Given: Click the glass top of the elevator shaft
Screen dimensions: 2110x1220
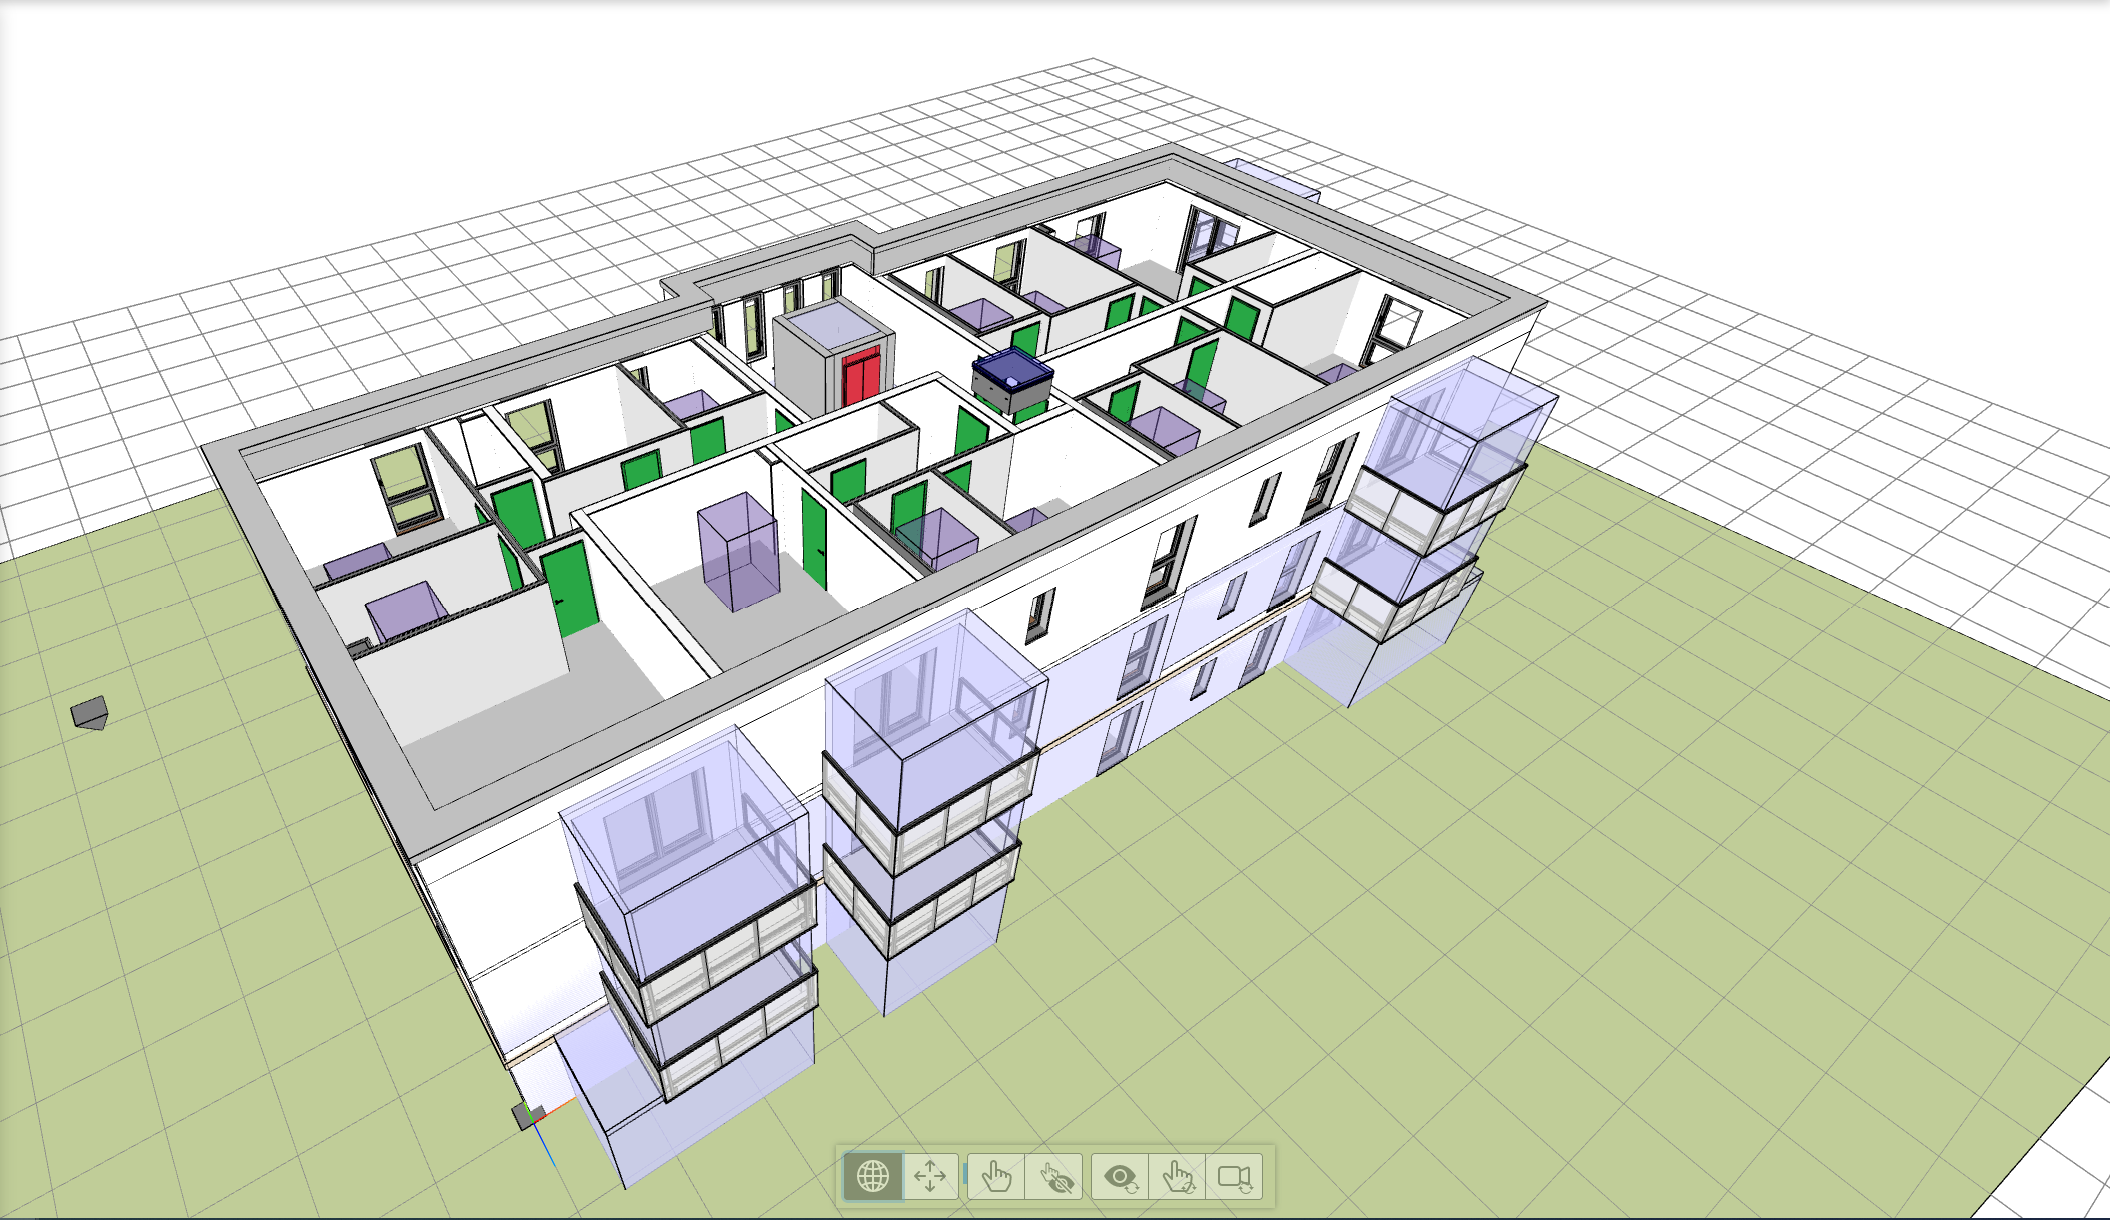Looking at the screenshot, I should click(833, 325).
